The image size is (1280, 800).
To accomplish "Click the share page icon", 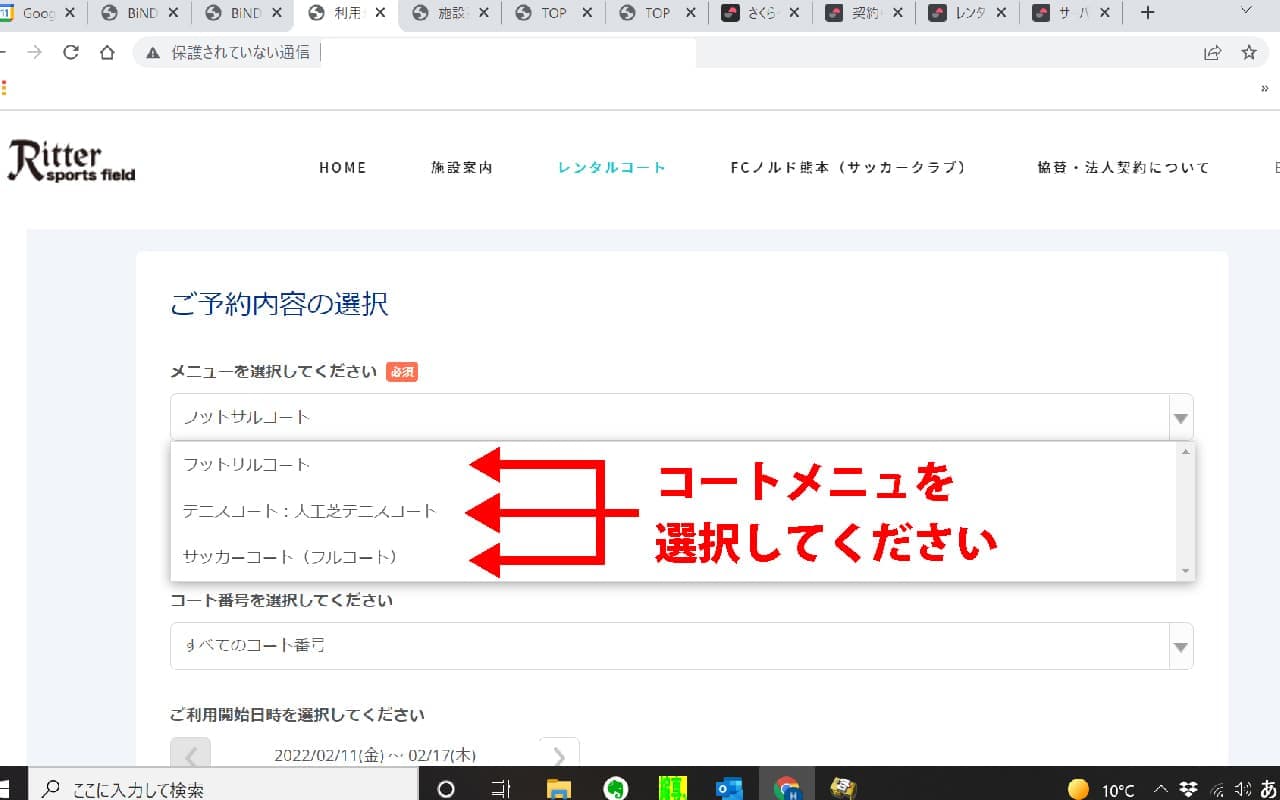I will click(x=1212, y=53).
